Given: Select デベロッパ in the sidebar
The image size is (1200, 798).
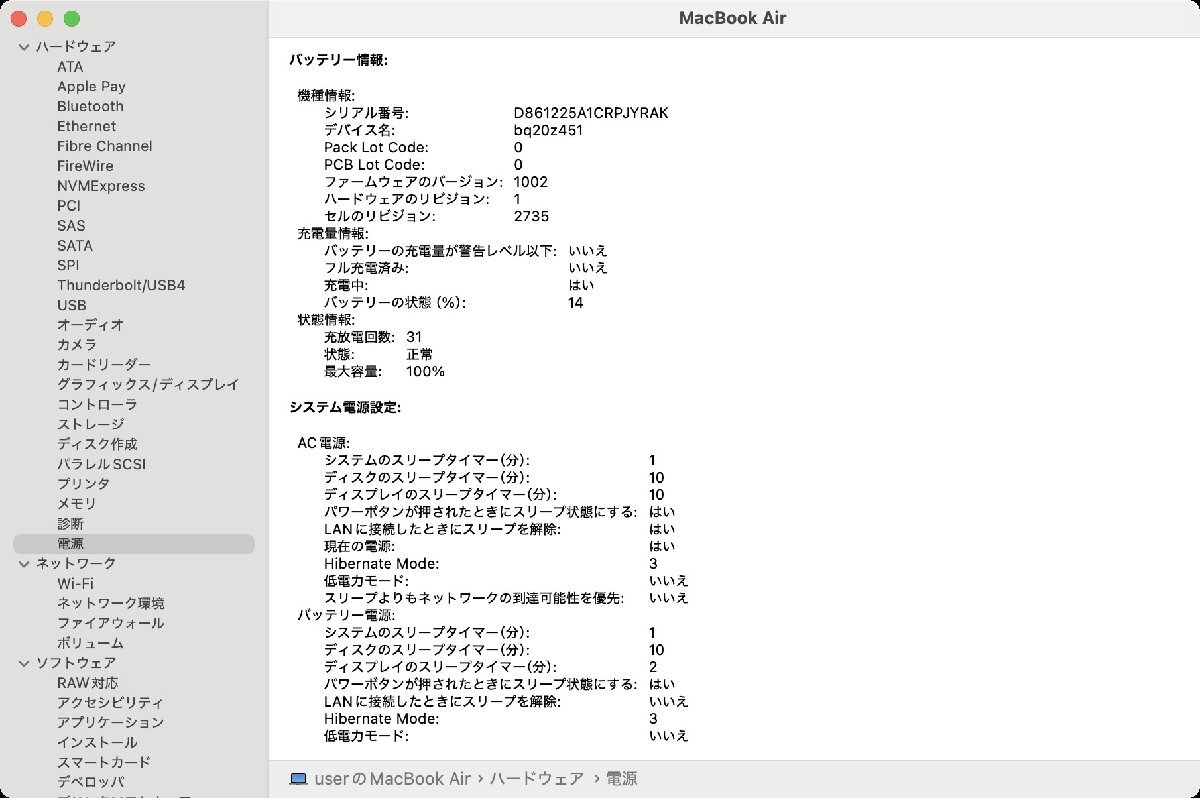Looking at the screenshot, I should [91, 782].
